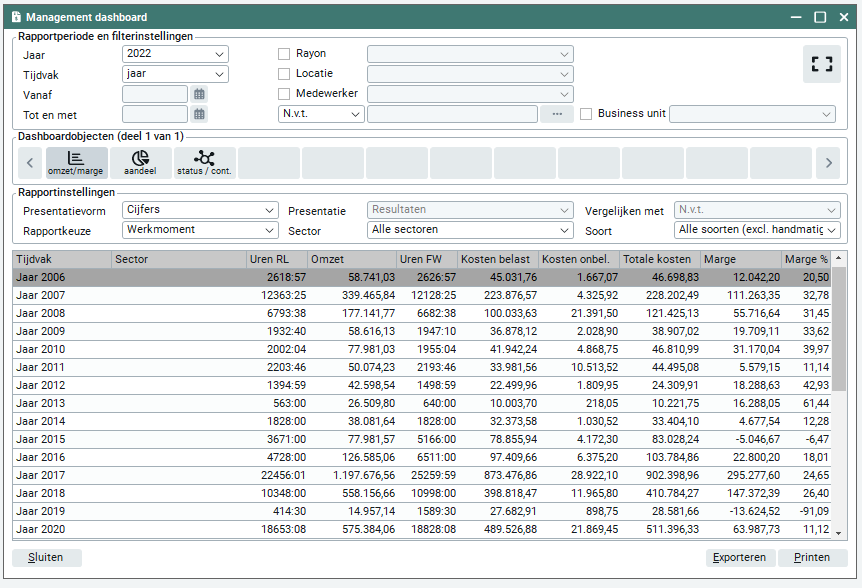862x588 pixels.
Task: Check the Business unit checkbox
Action: click(x=586, y=114)
